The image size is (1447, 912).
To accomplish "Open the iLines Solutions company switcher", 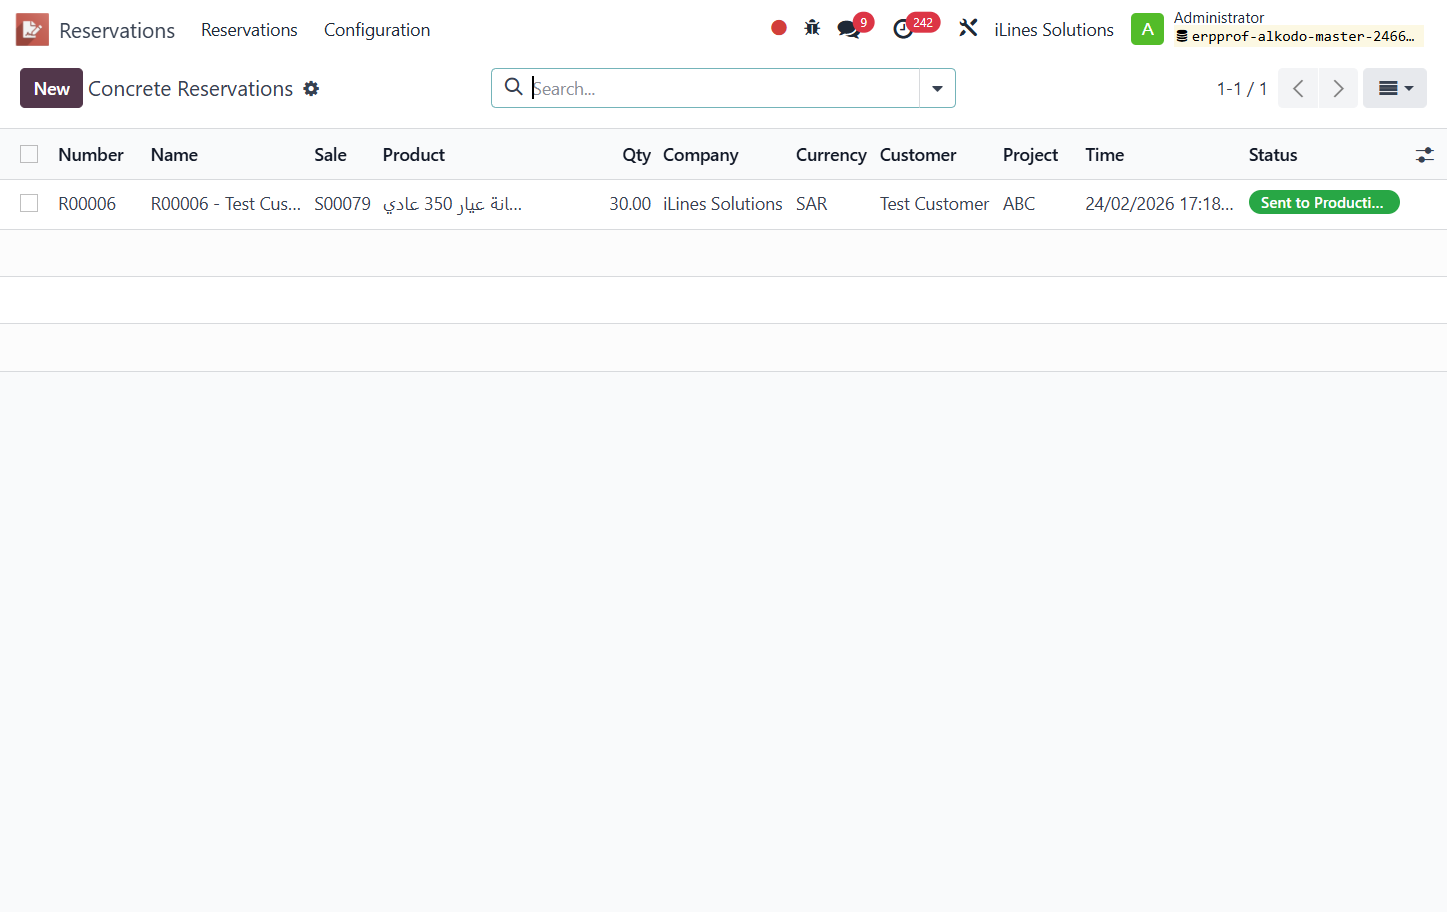I will (1054, 30).
